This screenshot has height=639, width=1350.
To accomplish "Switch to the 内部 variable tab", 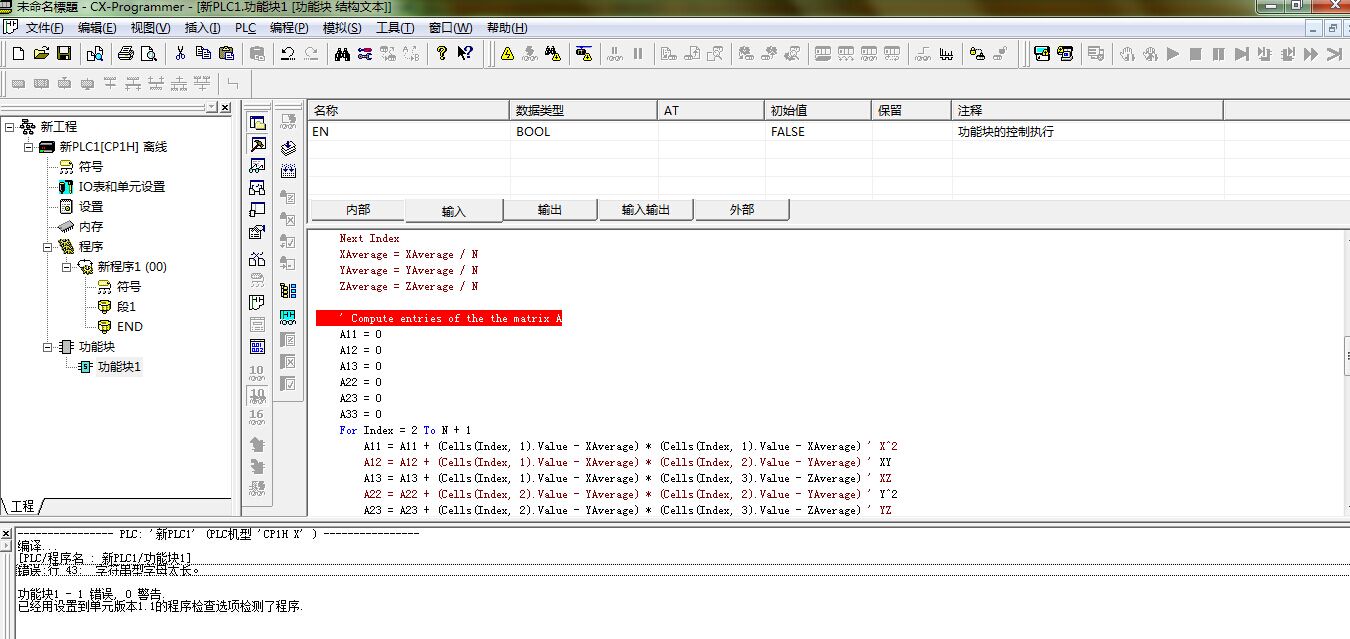I will (357, 210).
